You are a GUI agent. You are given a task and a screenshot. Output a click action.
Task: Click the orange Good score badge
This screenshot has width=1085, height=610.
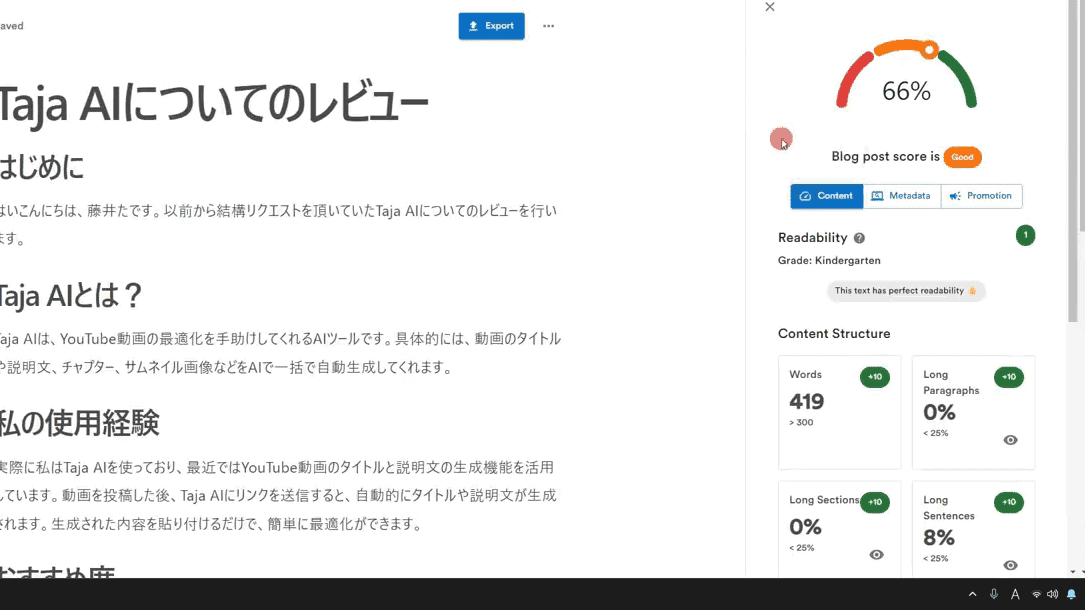963,157
